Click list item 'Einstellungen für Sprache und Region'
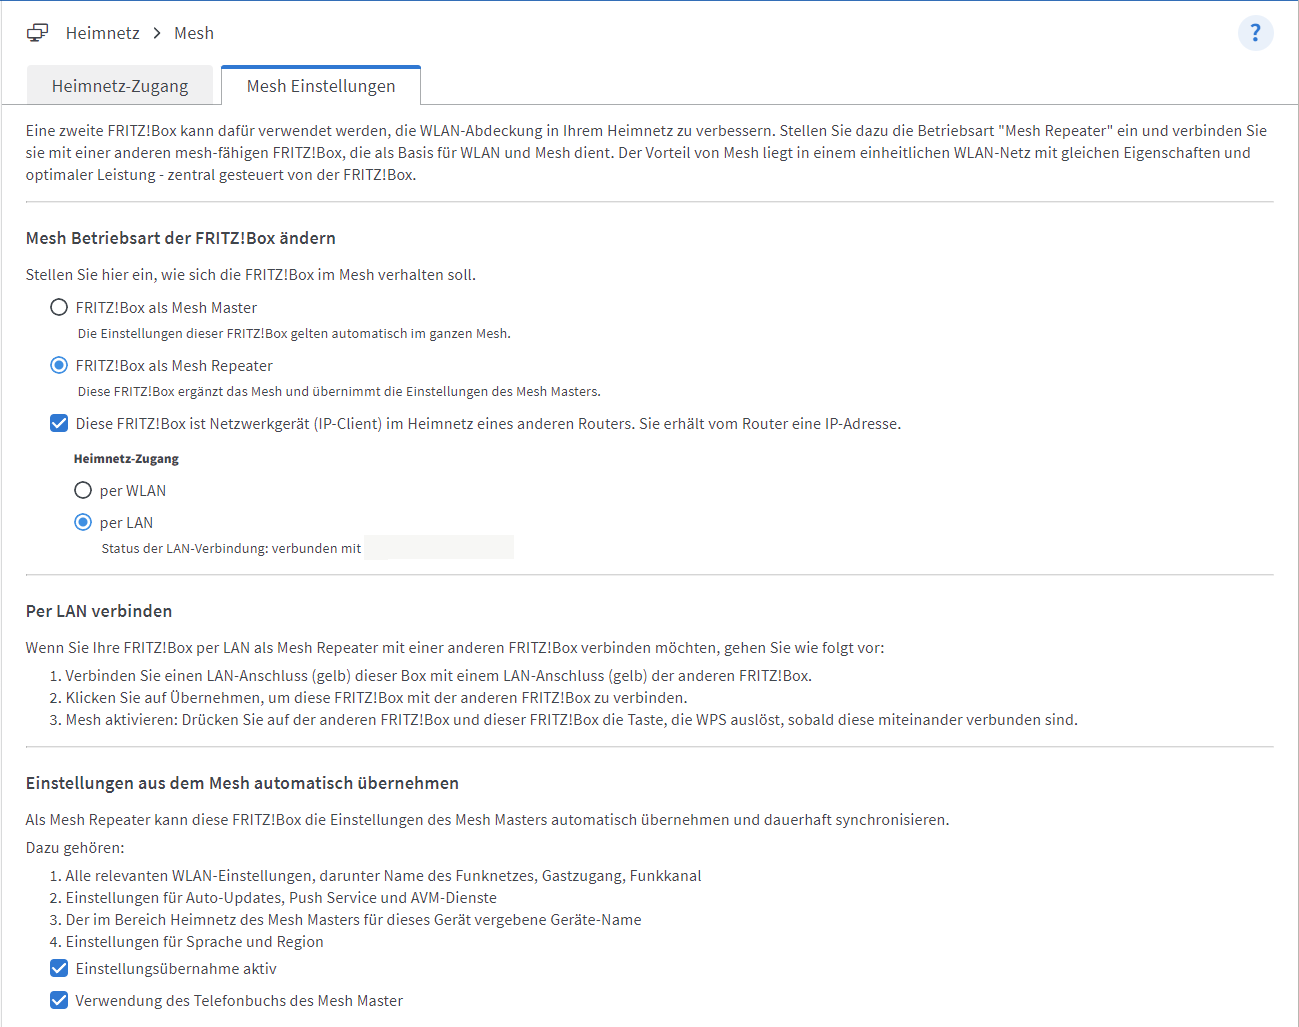1299x1027 pixels. [x=195, y=942]
